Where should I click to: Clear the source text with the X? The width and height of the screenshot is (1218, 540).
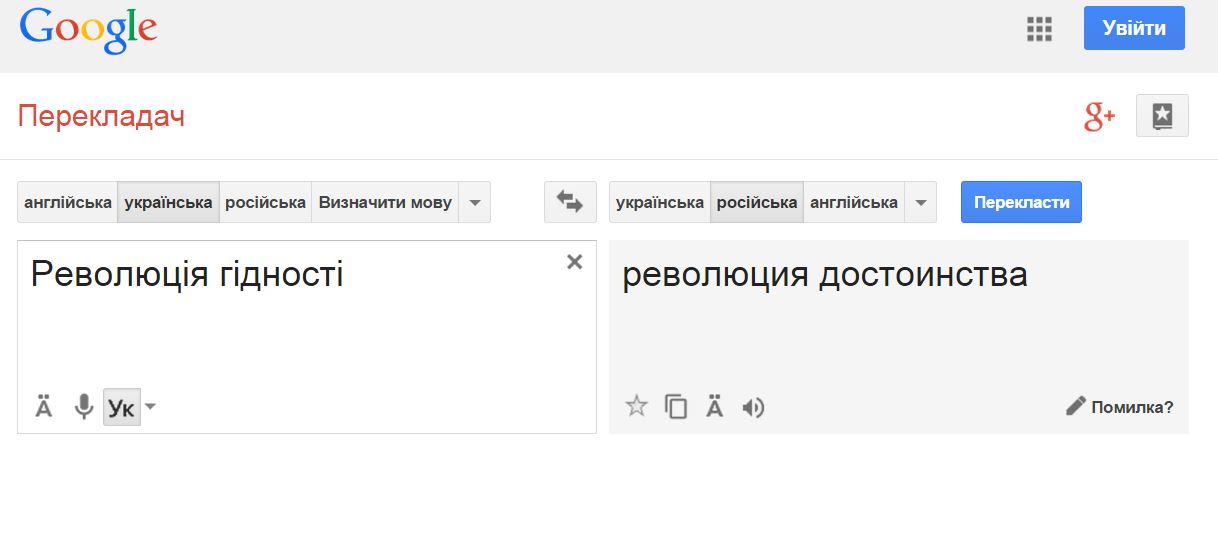click(574, 262)
